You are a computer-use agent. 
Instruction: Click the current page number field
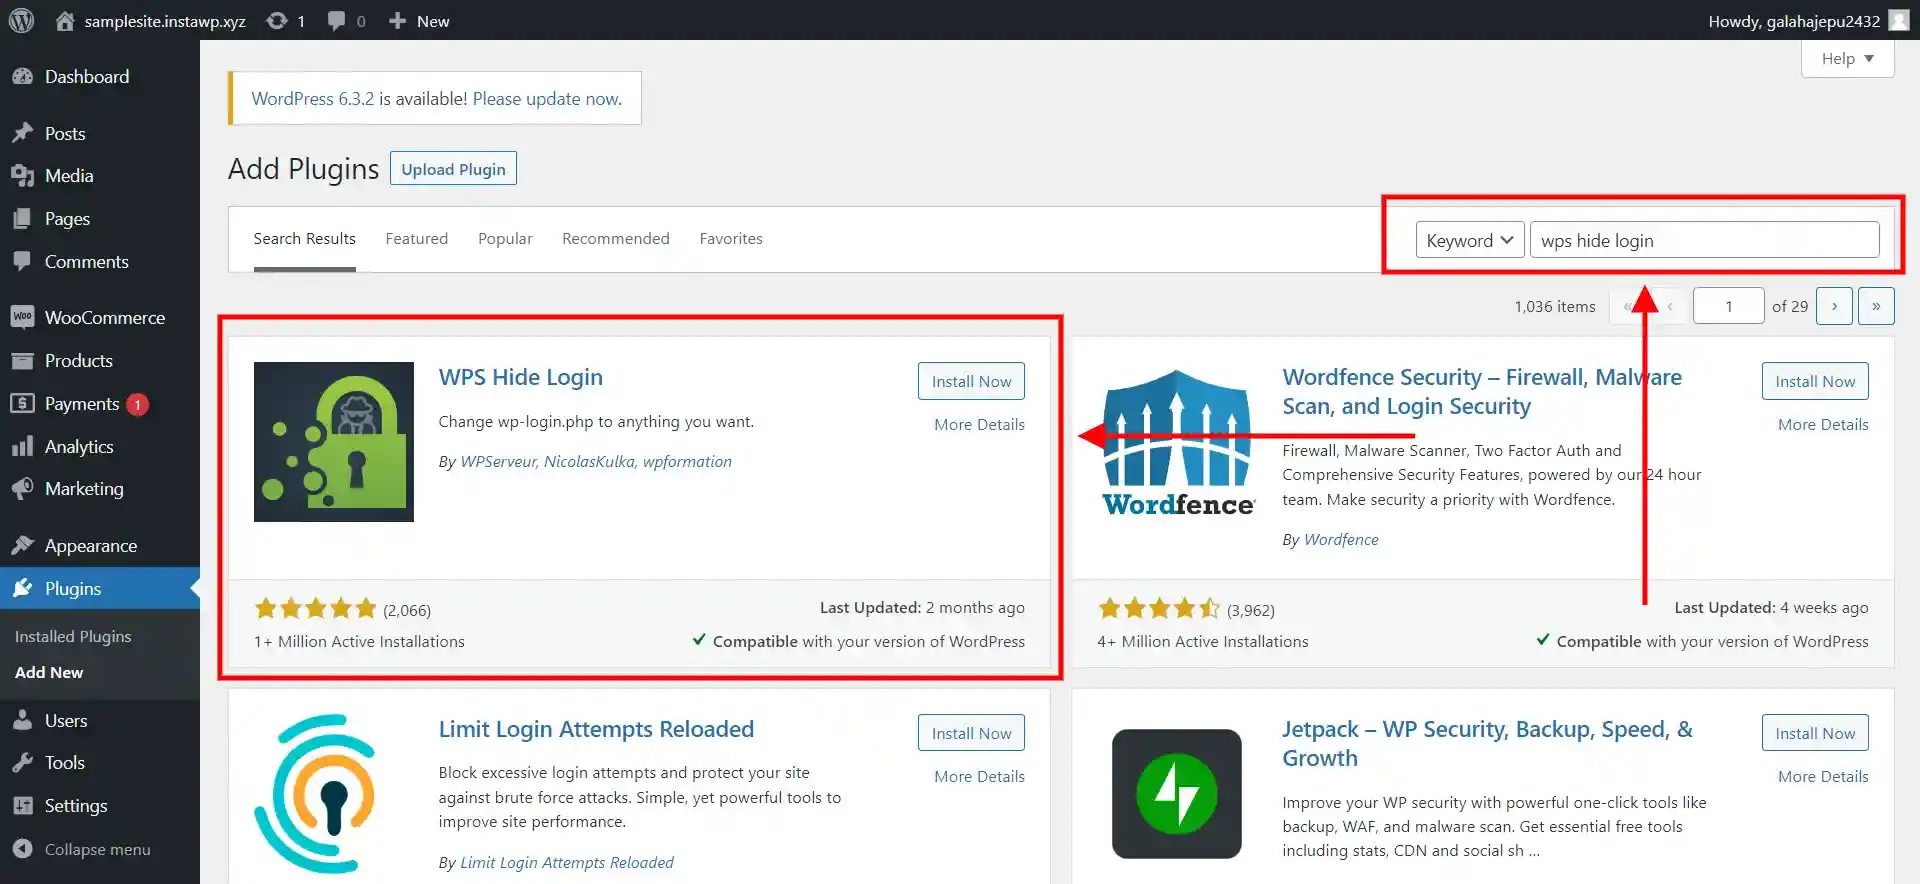click(x=1728, y=306)
